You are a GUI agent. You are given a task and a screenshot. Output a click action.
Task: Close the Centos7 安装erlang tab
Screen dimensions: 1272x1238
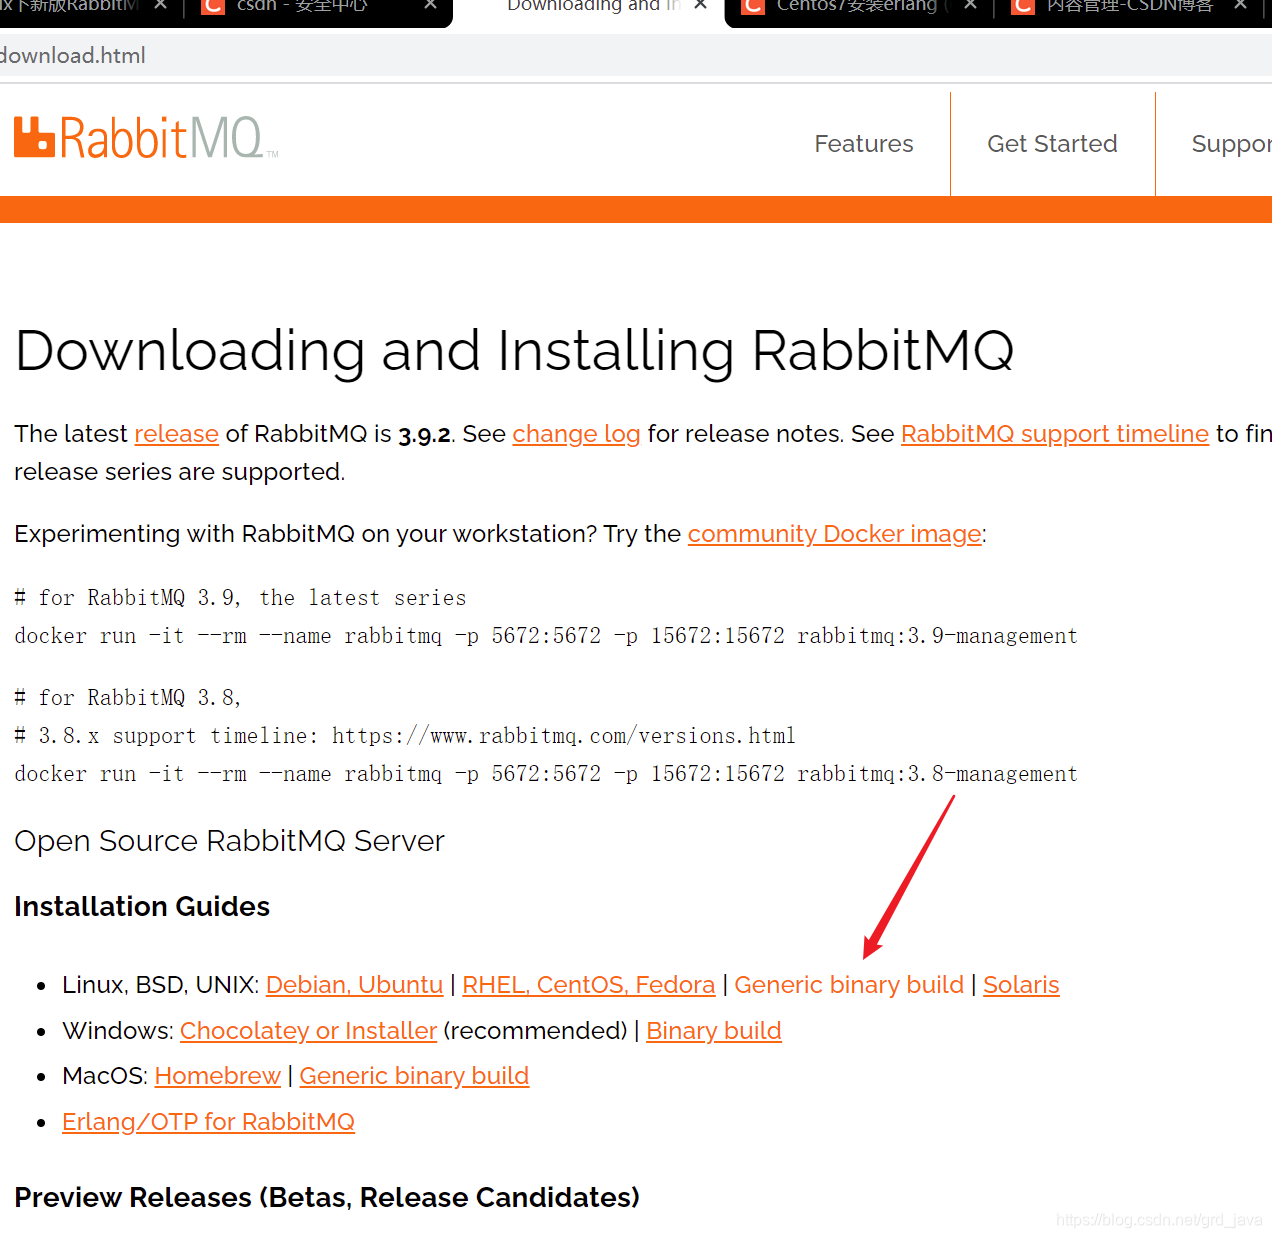(x=970, y=5)
